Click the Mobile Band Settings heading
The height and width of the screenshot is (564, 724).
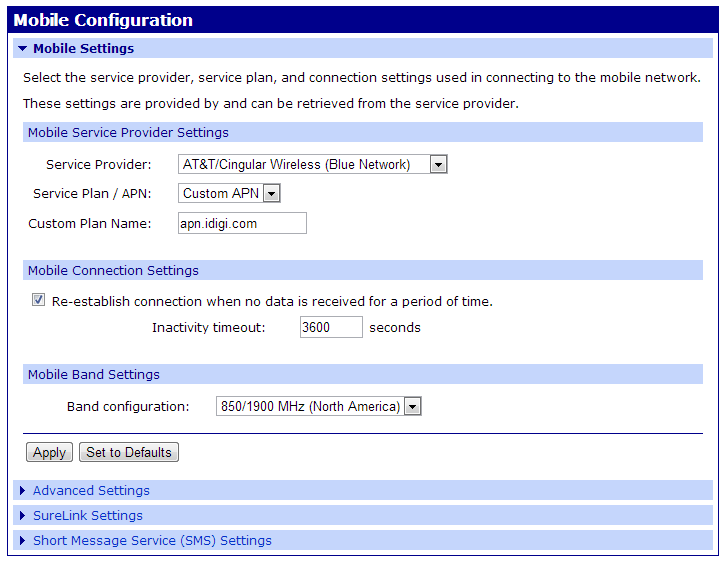94,375
